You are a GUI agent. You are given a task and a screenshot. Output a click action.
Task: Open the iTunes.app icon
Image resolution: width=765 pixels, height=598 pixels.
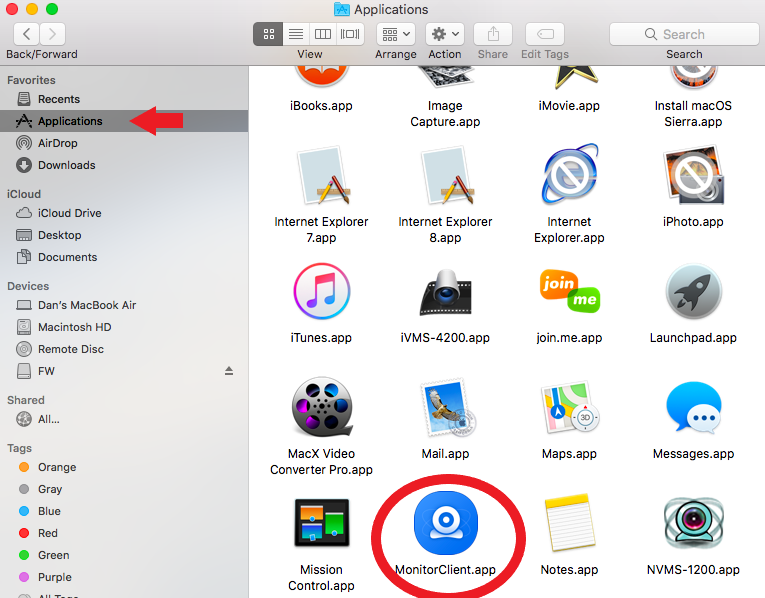(x=321, y=292)
